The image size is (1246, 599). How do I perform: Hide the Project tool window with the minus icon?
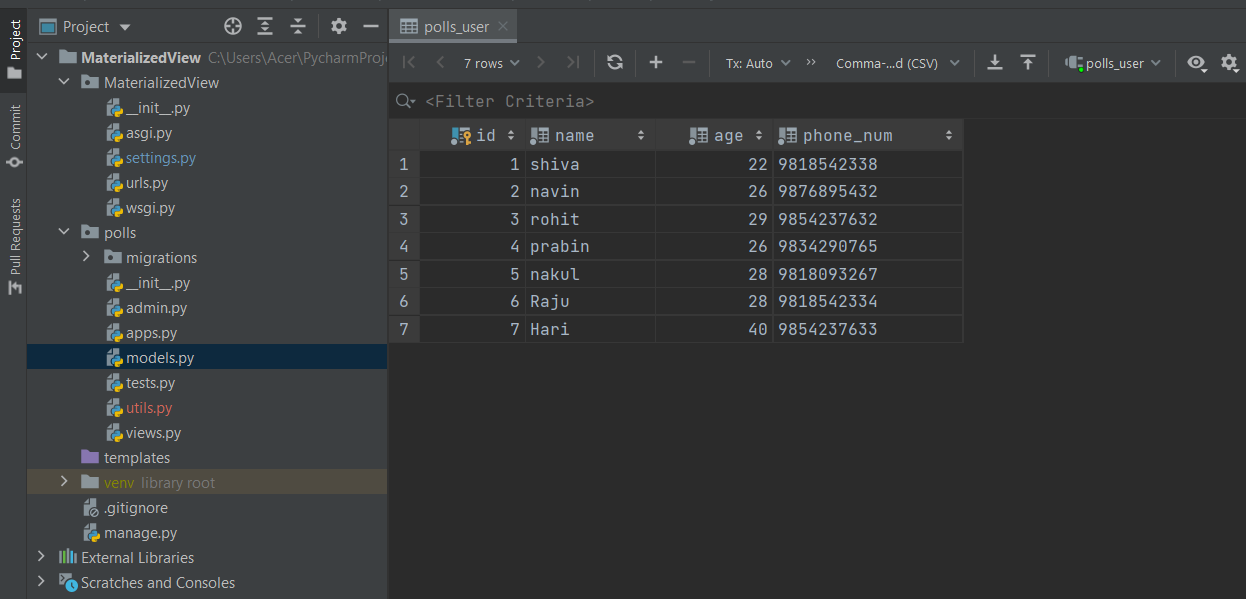click(371, 26)
